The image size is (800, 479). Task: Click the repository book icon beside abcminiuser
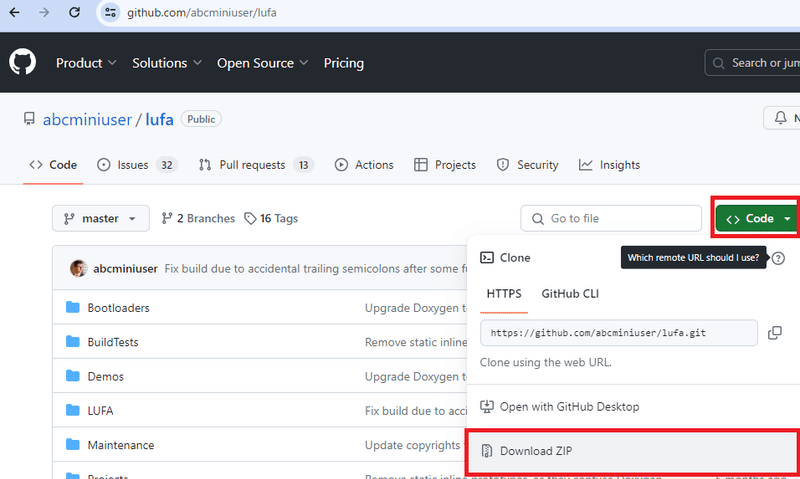[29, 119]
